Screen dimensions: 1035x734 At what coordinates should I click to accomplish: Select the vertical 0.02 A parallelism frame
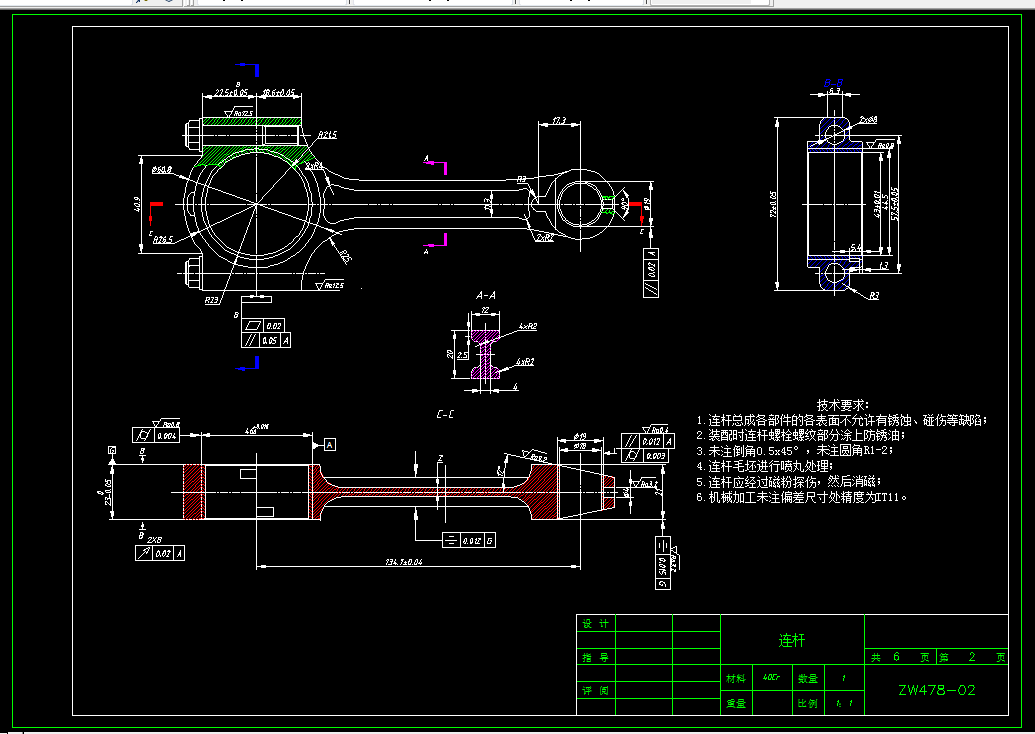pyautogui.click(x=651, y=273)
